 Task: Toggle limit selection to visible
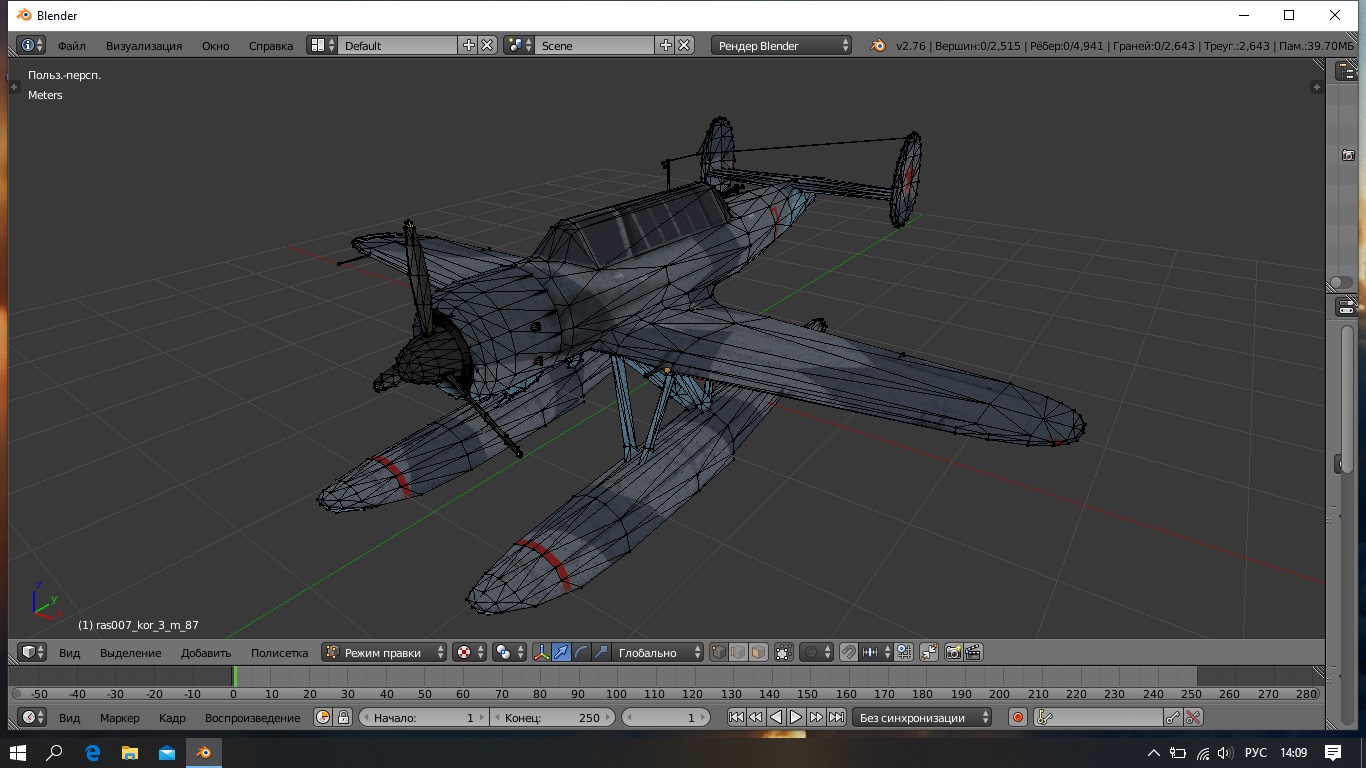[783, 652]
